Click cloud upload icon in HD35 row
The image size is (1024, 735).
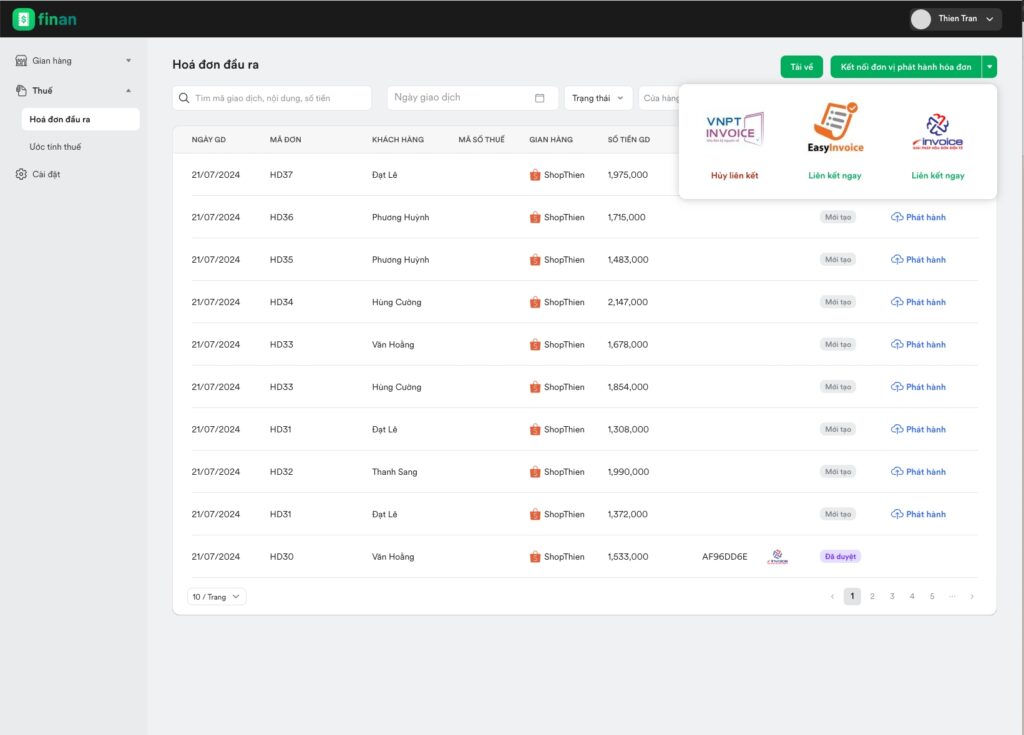click(x=897, y=259)
